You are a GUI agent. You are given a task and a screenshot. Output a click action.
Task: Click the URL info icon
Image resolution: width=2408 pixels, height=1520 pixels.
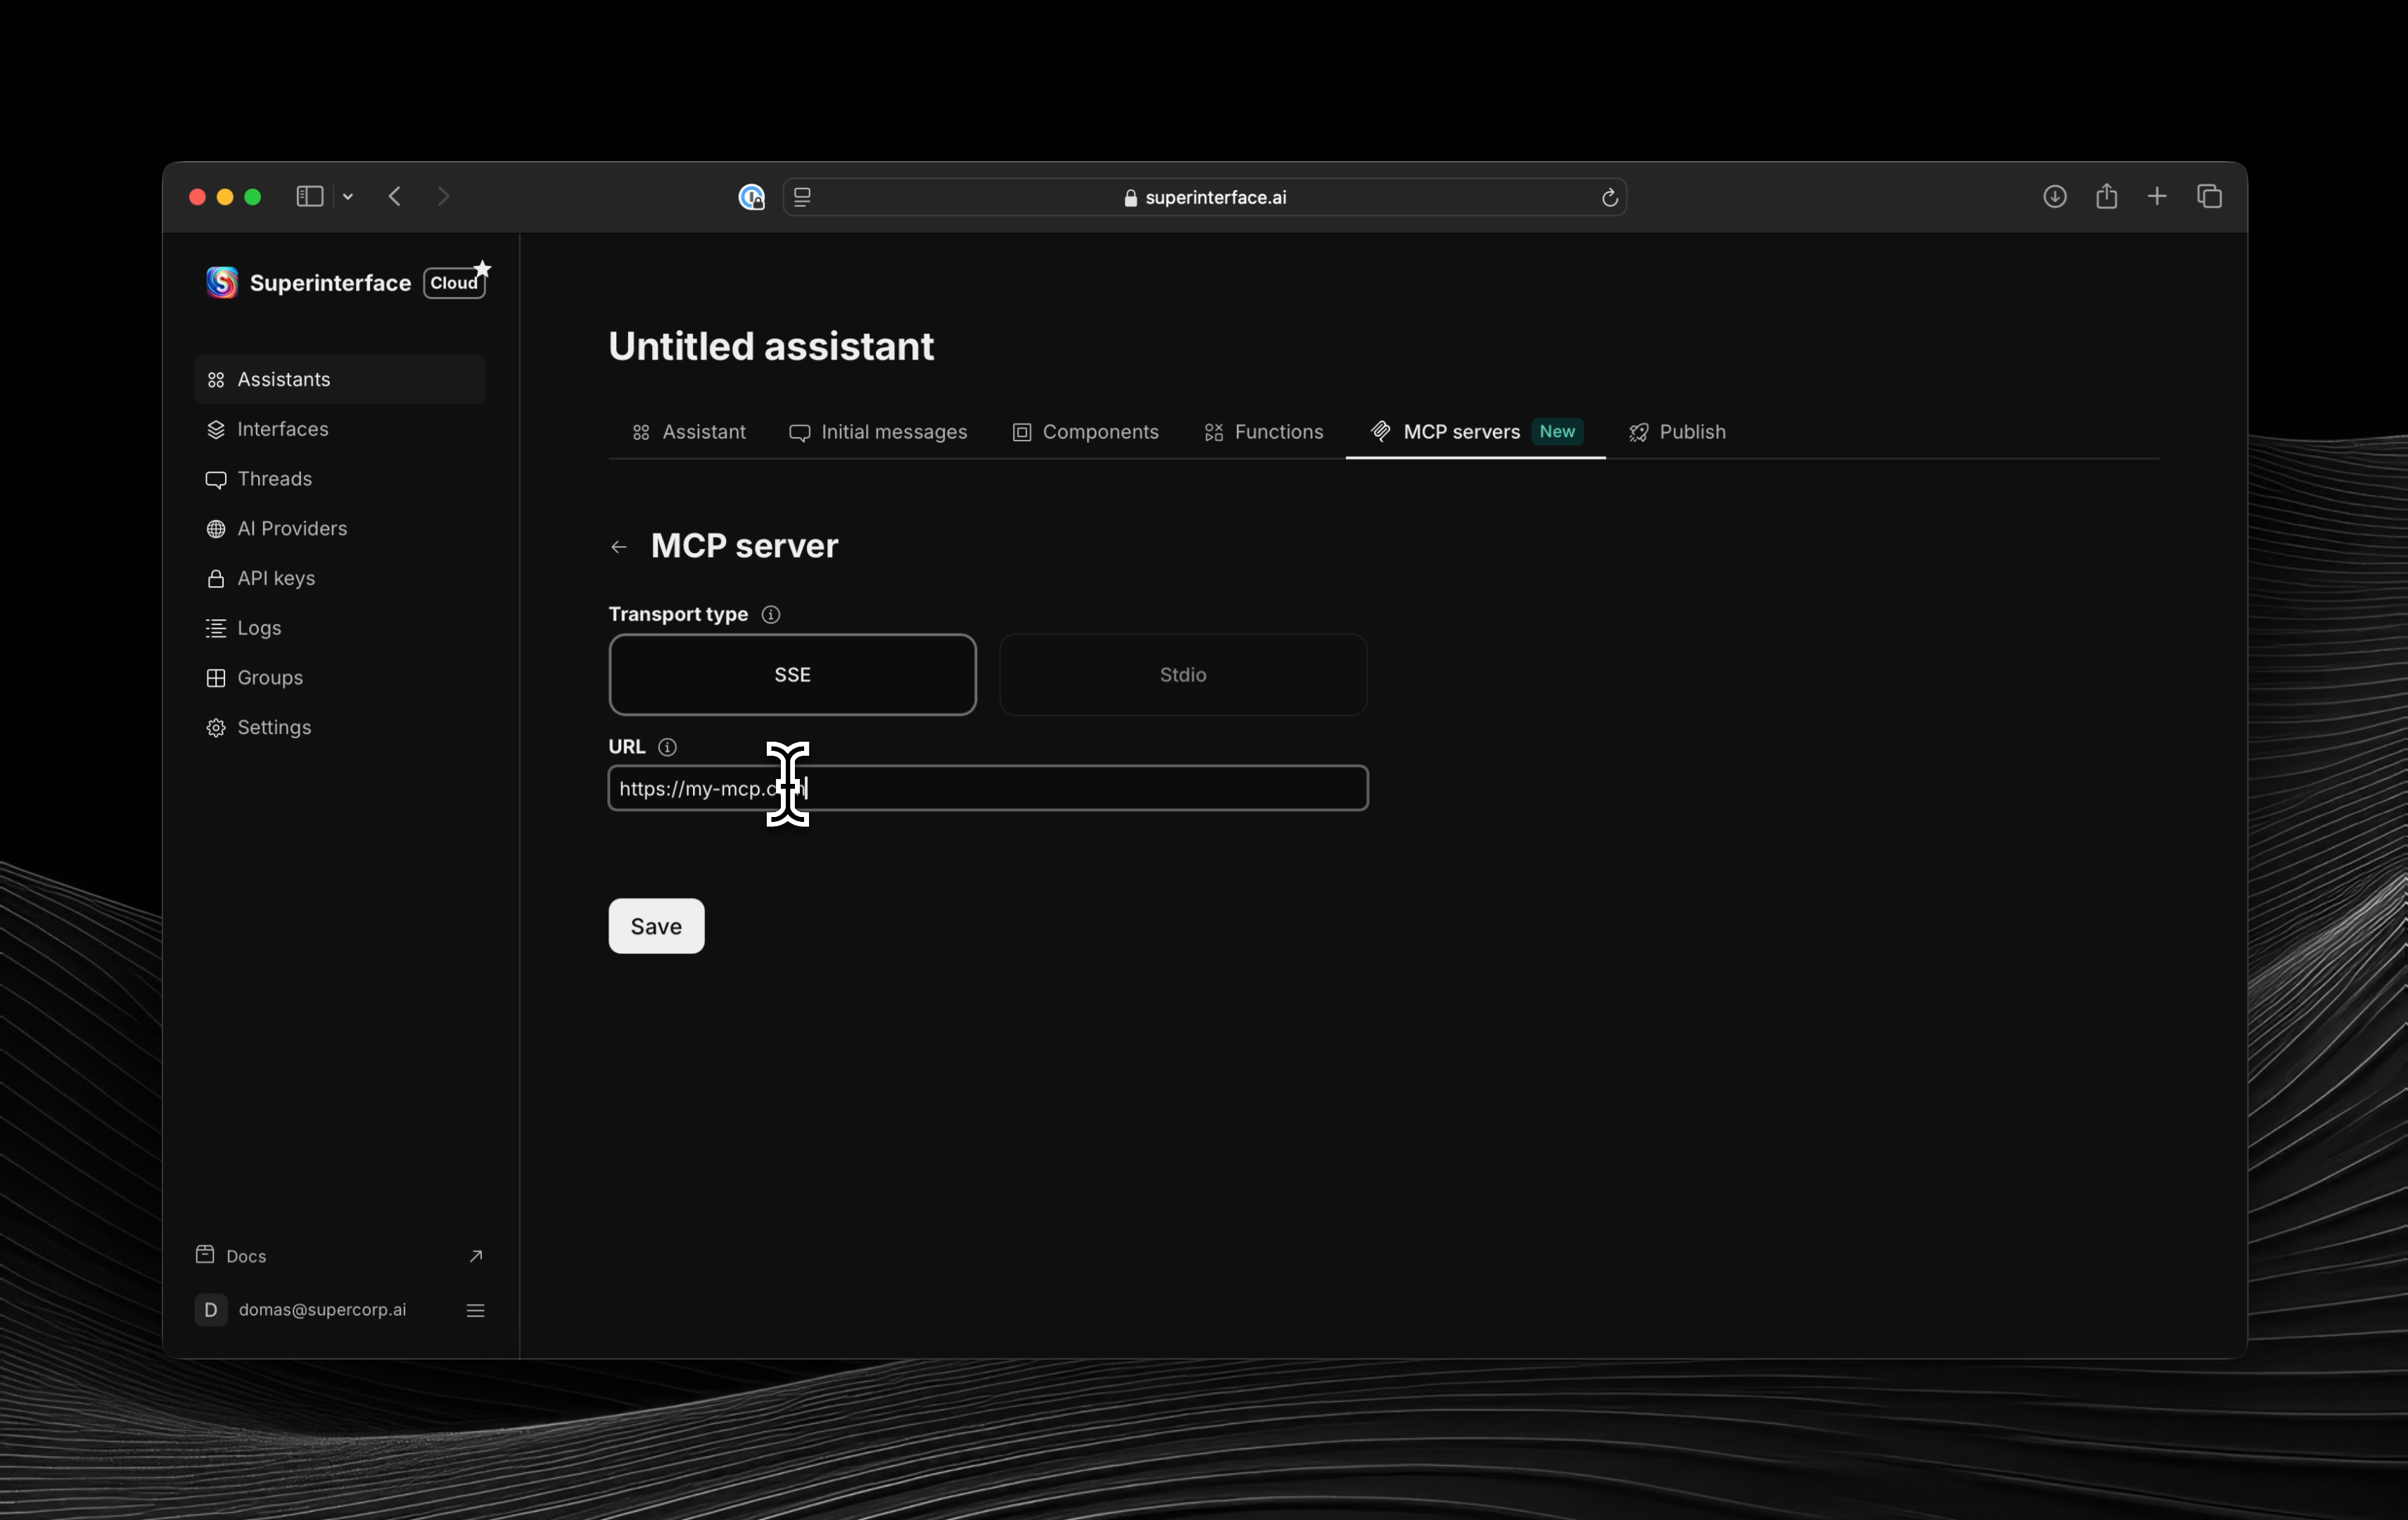[667, 747]
